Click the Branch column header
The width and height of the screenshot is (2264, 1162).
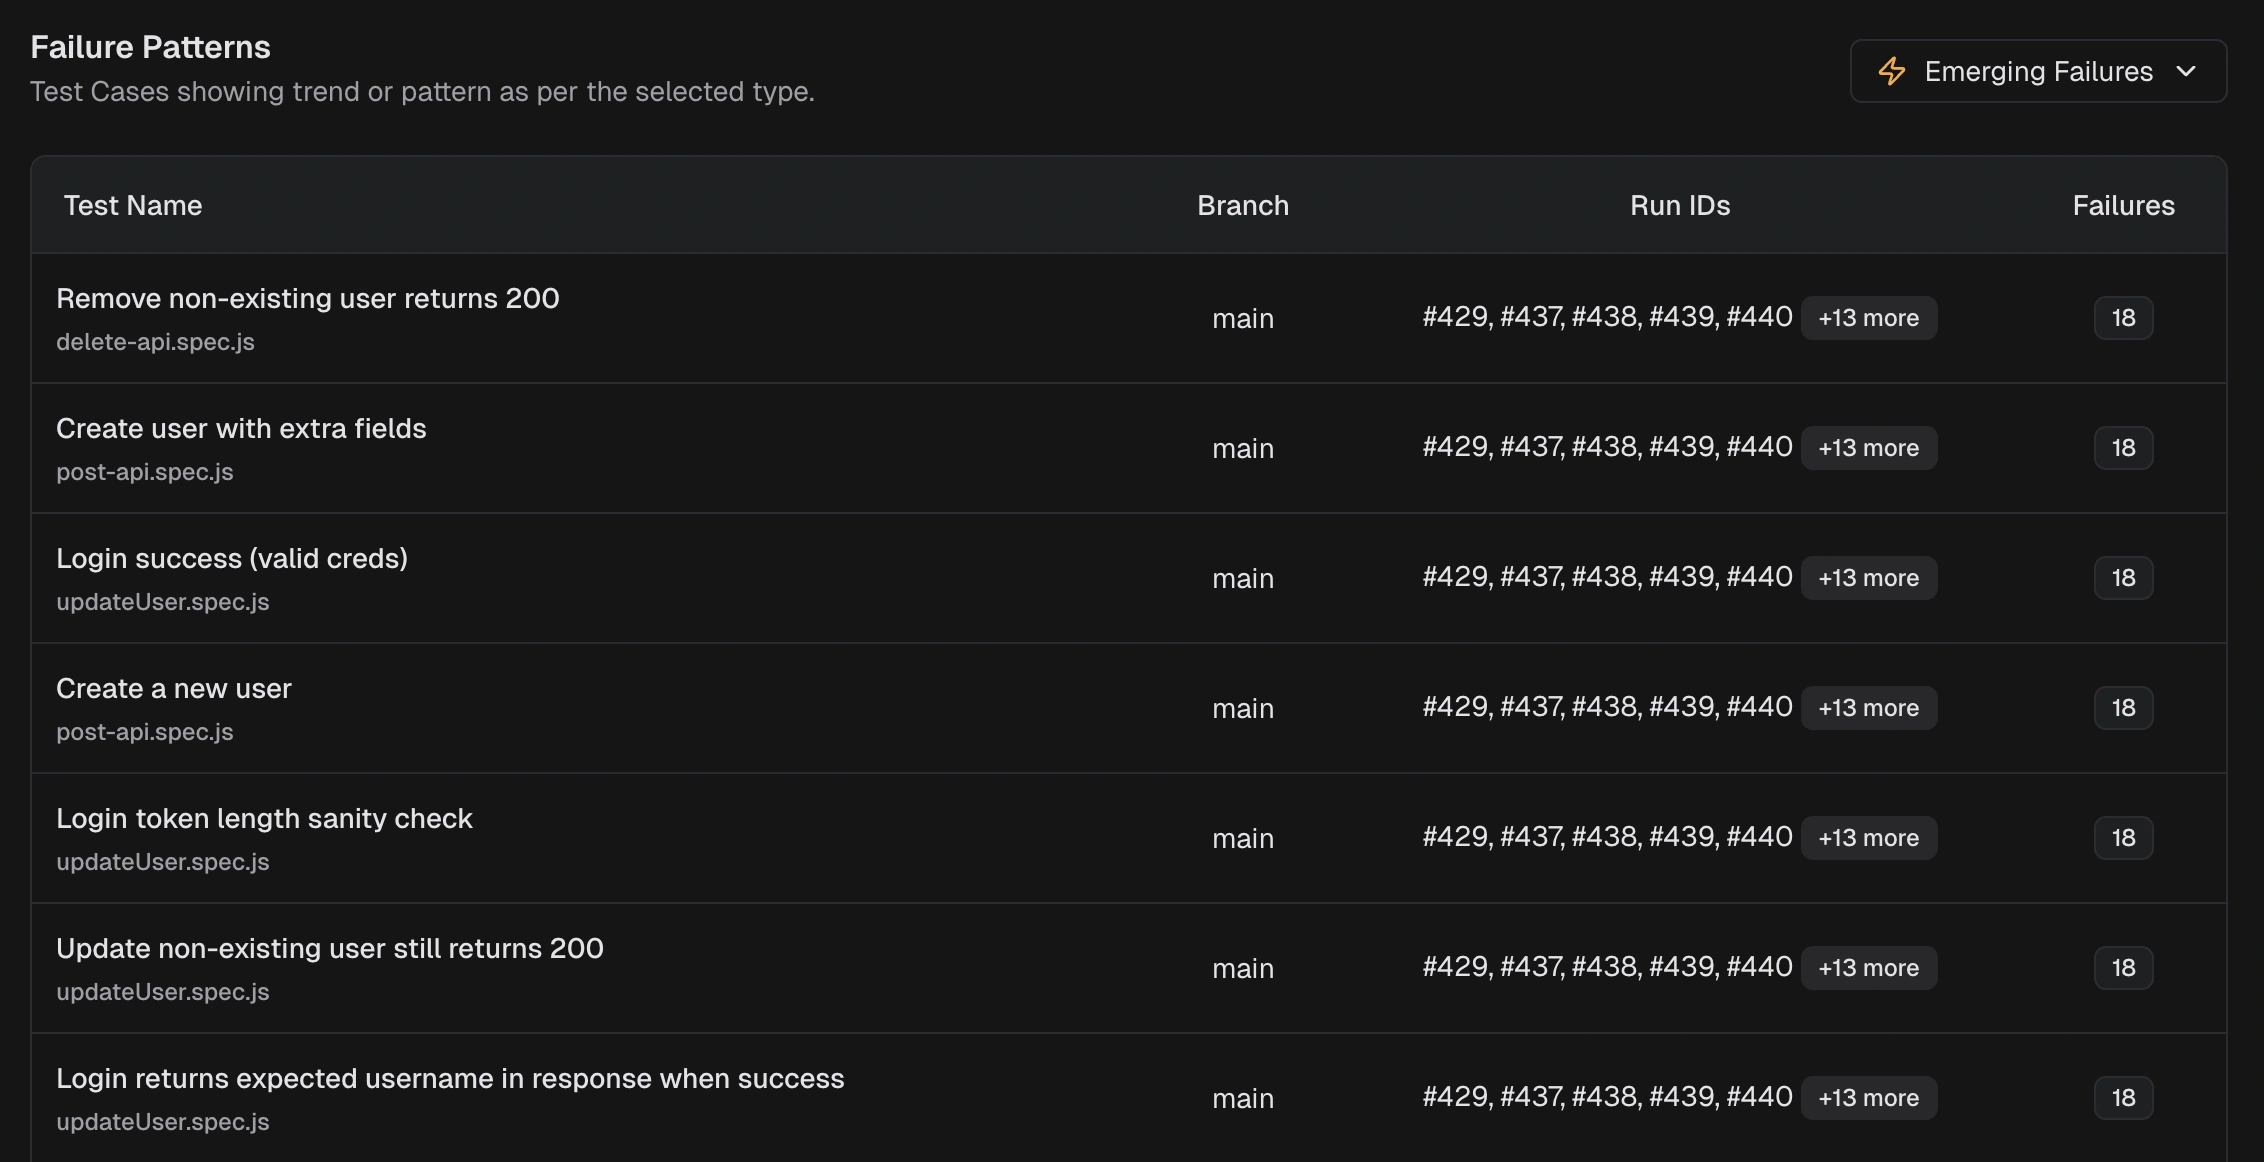pyautogui.click(x=1242, y=206)
